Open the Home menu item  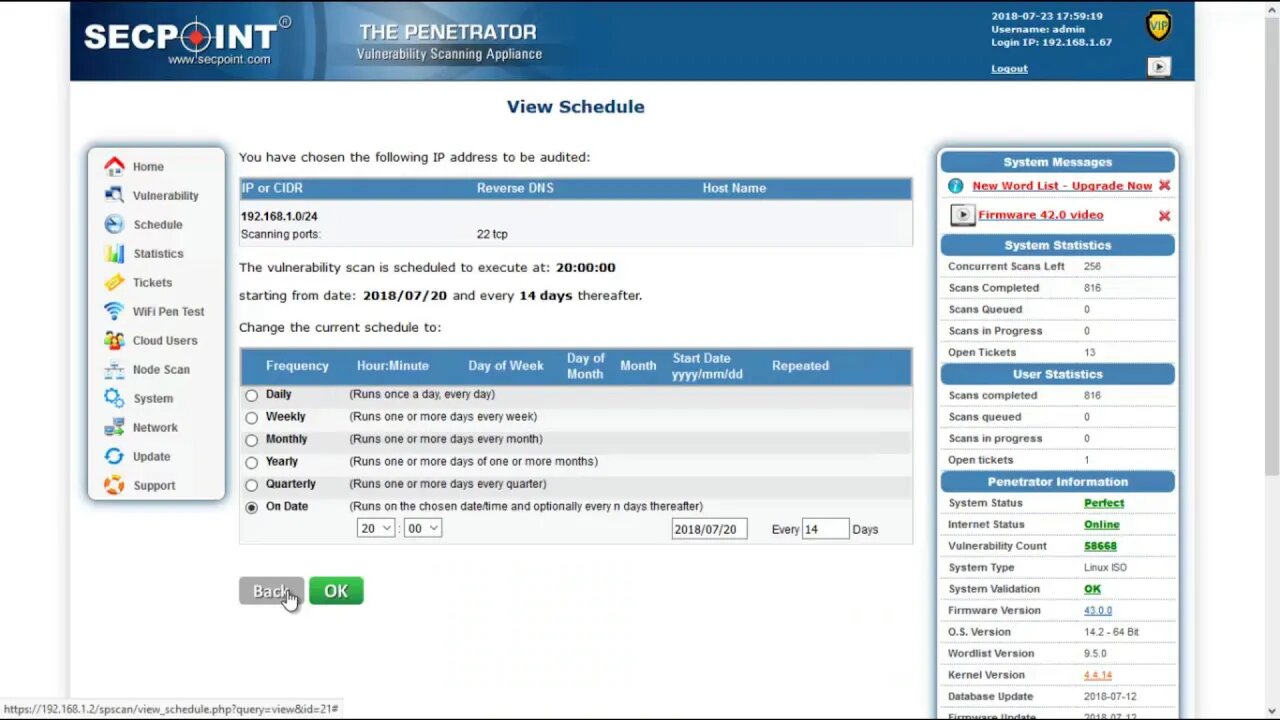click(148, 167)
